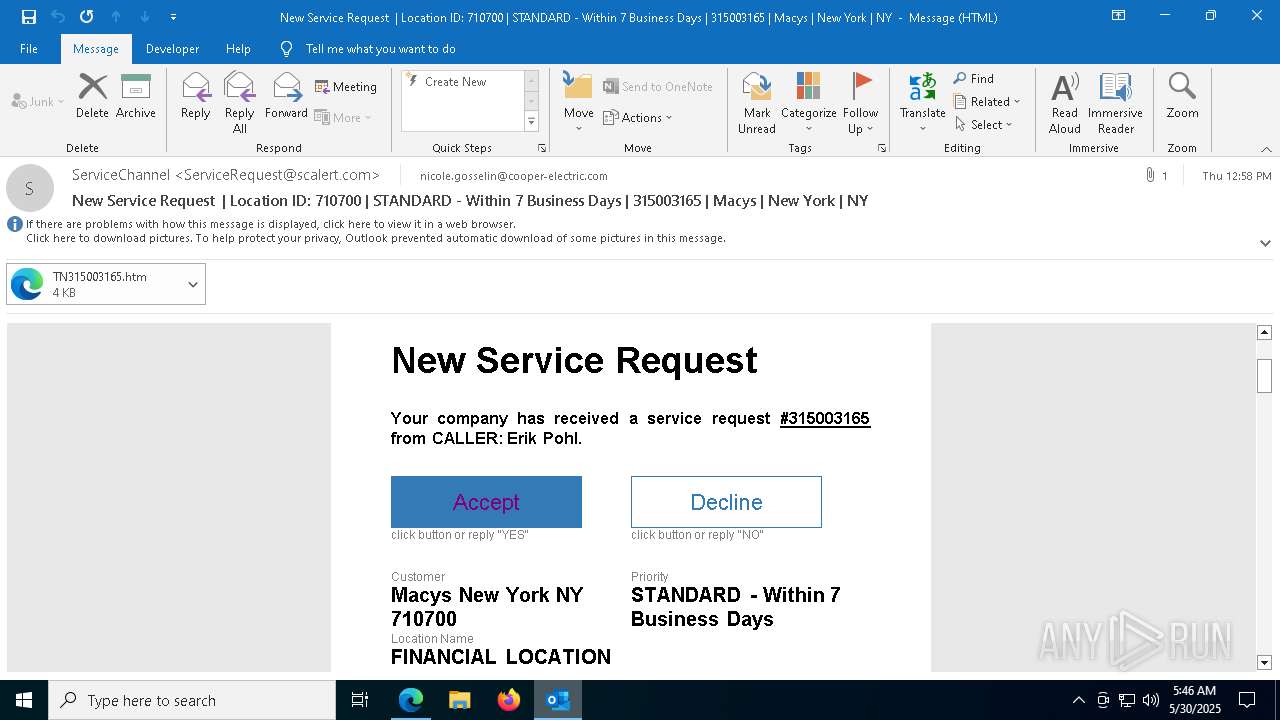The width and height of the screenshot is (1280, 720).
Task: Click the message scrollbar up arrow
Action: click(x=1264, y=332)
